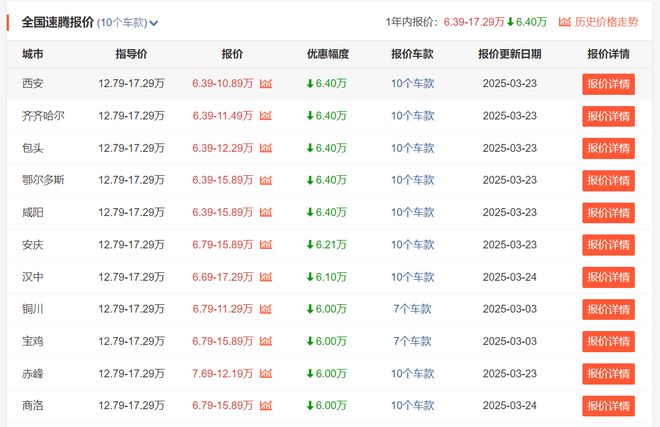Click 报价详情 button for 齐齐哈尔

click(608, 116)
